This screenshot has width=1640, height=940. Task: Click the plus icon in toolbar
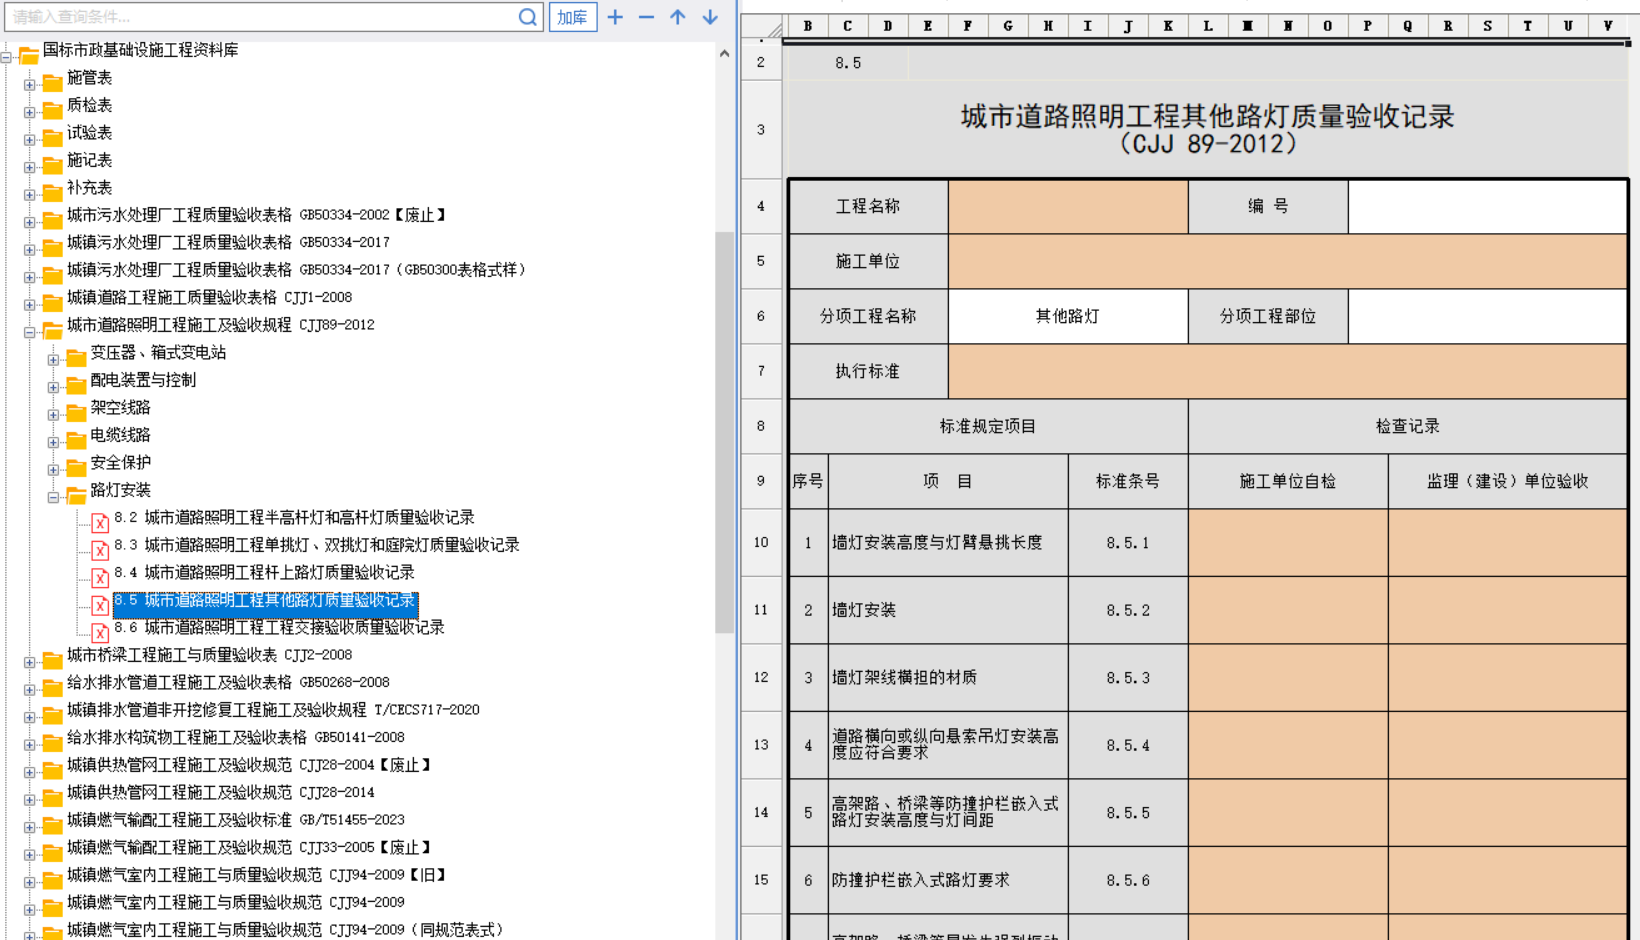pos(615,17)
